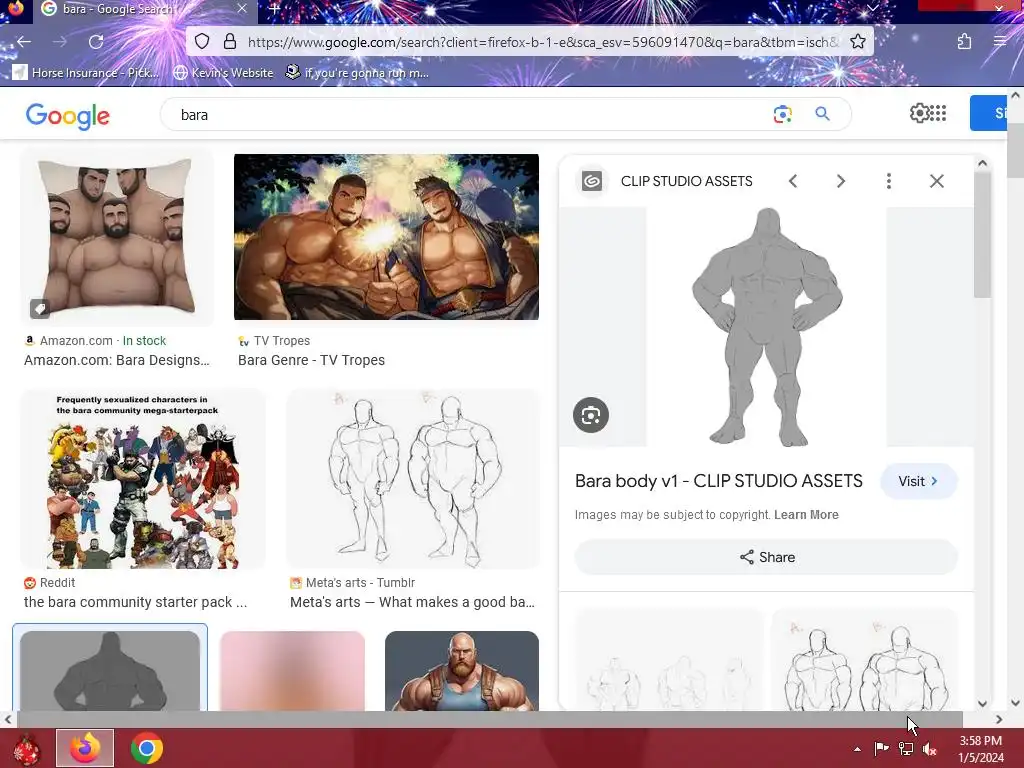This screenshot has height=768, width=1024.
Task: Click the muted speaker volume tray icon
Action: point(929,749)
